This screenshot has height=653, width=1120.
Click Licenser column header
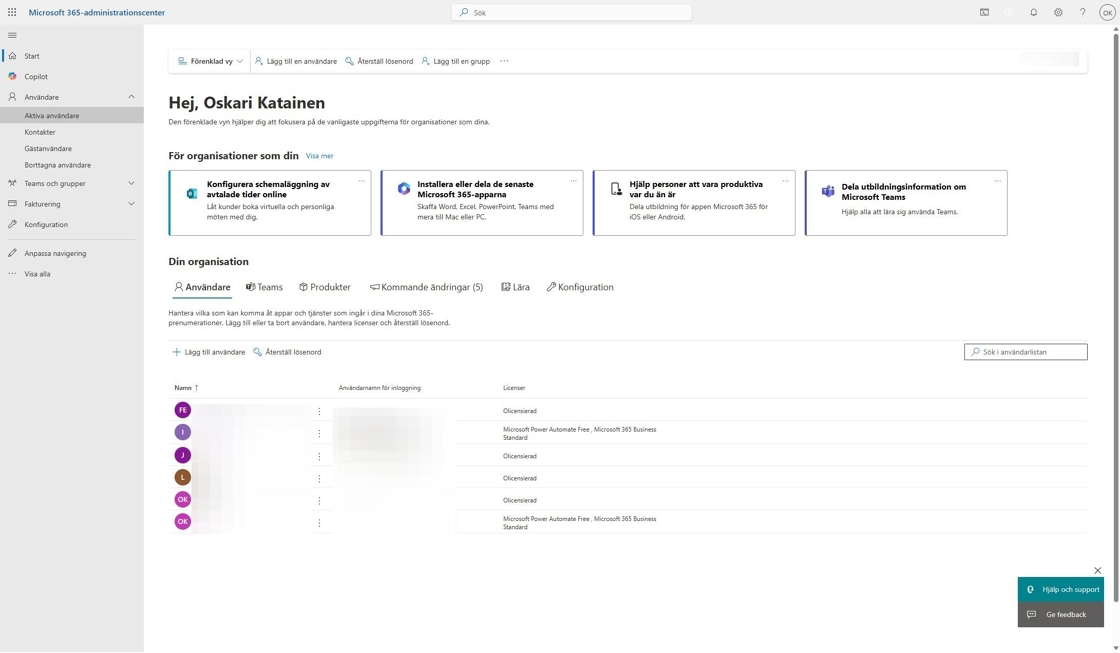[x=514, y=388]
